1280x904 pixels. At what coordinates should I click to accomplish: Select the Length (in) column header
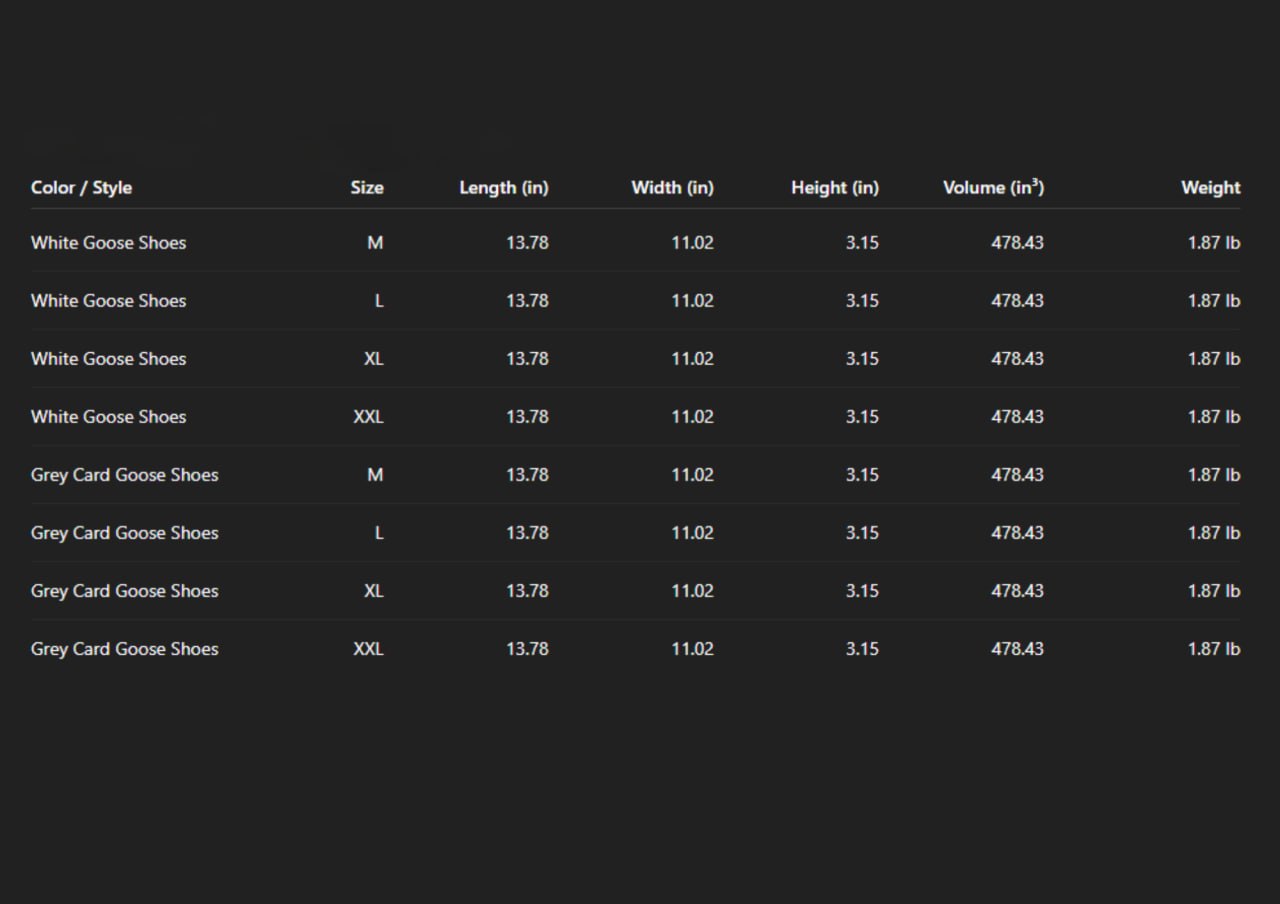(503, 188)
